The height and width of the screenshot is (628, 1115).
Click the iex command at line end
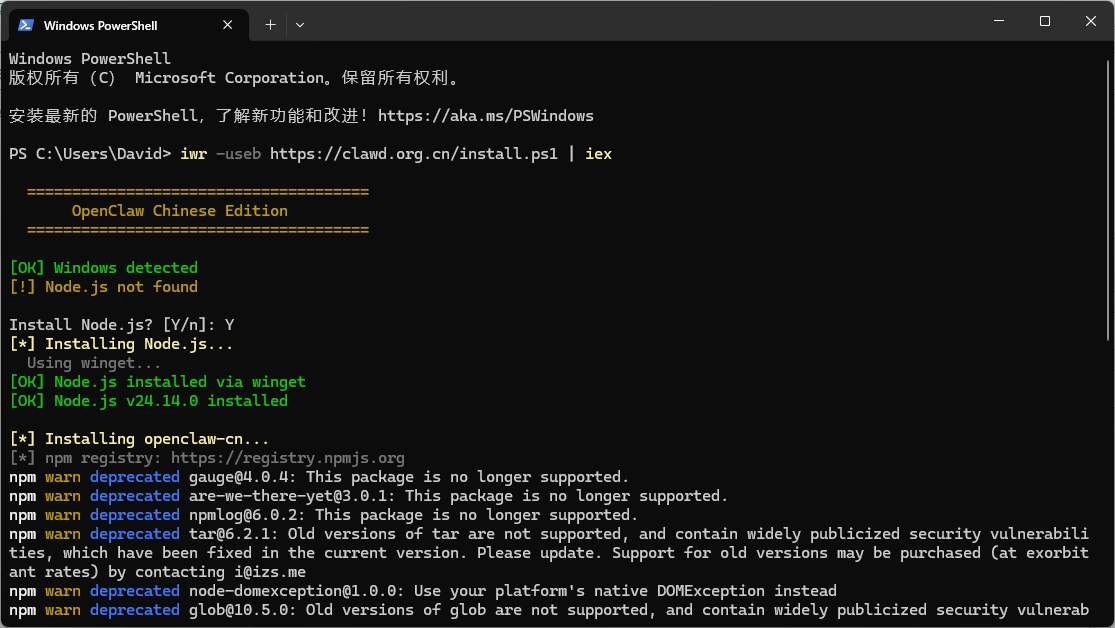pos(598,154)
